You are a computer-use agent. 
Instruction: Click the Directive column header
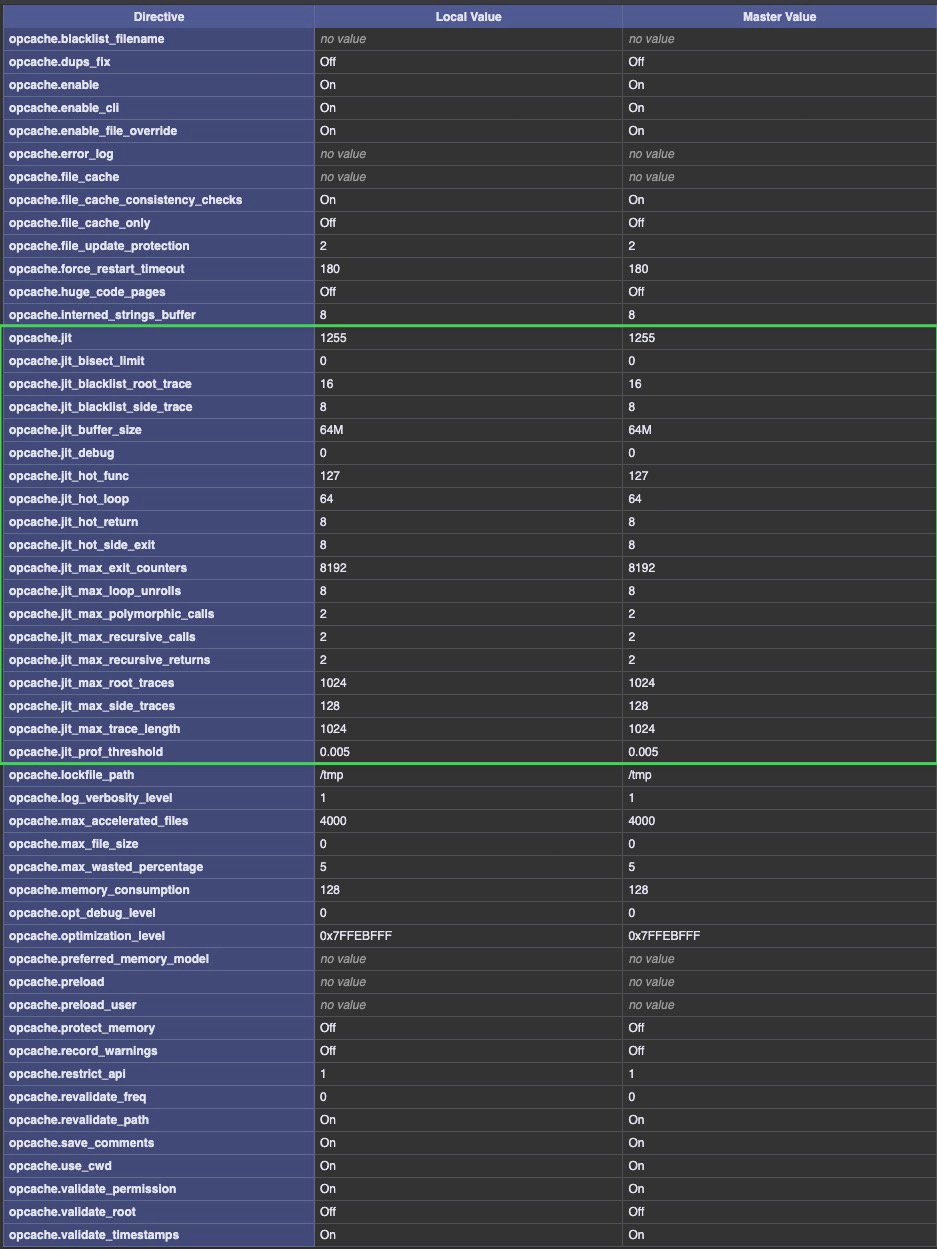[157, 16]
